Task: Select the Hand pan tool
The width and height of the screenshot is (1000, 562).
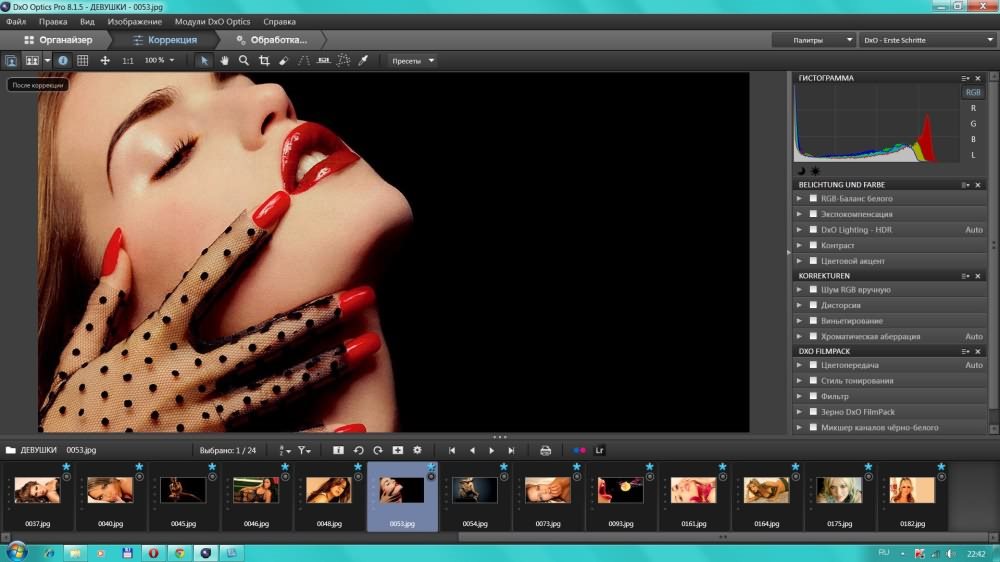Action: [224, 61]
